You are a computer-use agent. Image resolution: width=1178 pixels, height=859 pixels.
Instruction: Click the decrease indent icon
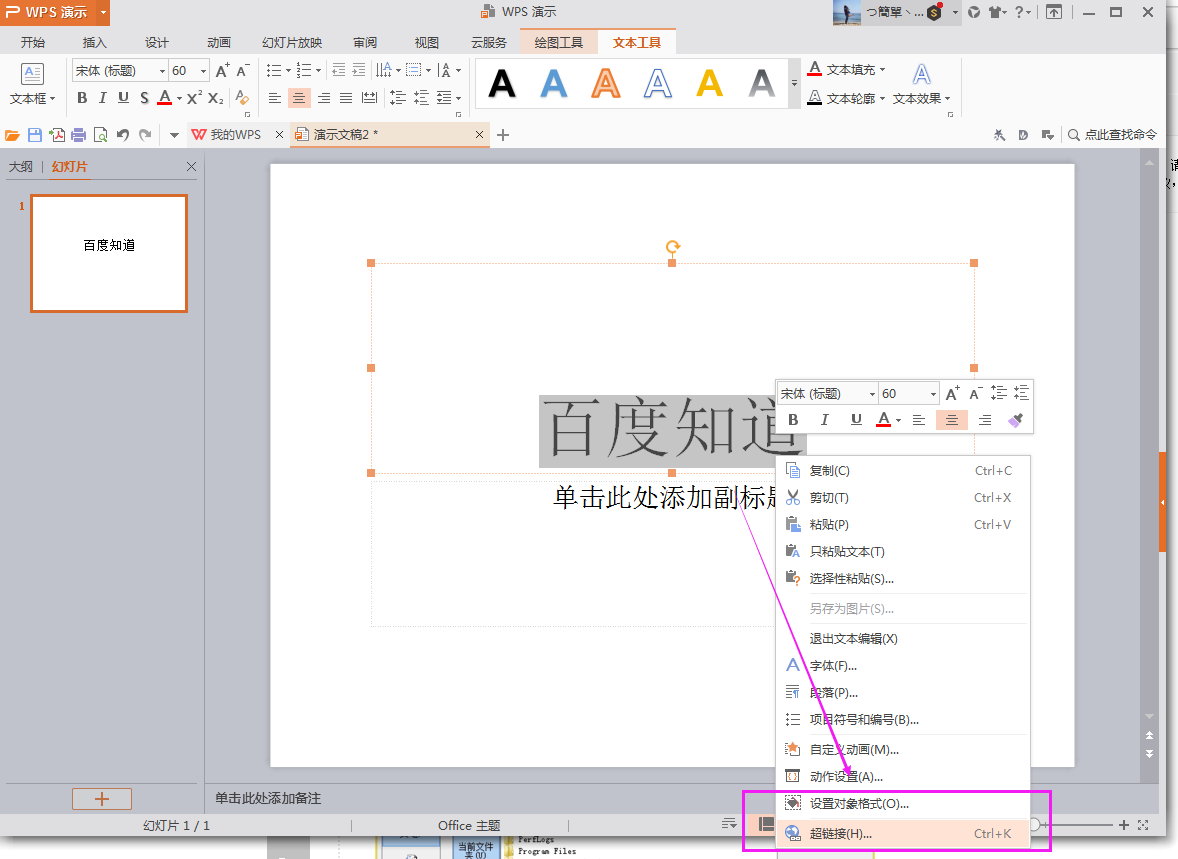pyautogui.click(x=339, y=70)
